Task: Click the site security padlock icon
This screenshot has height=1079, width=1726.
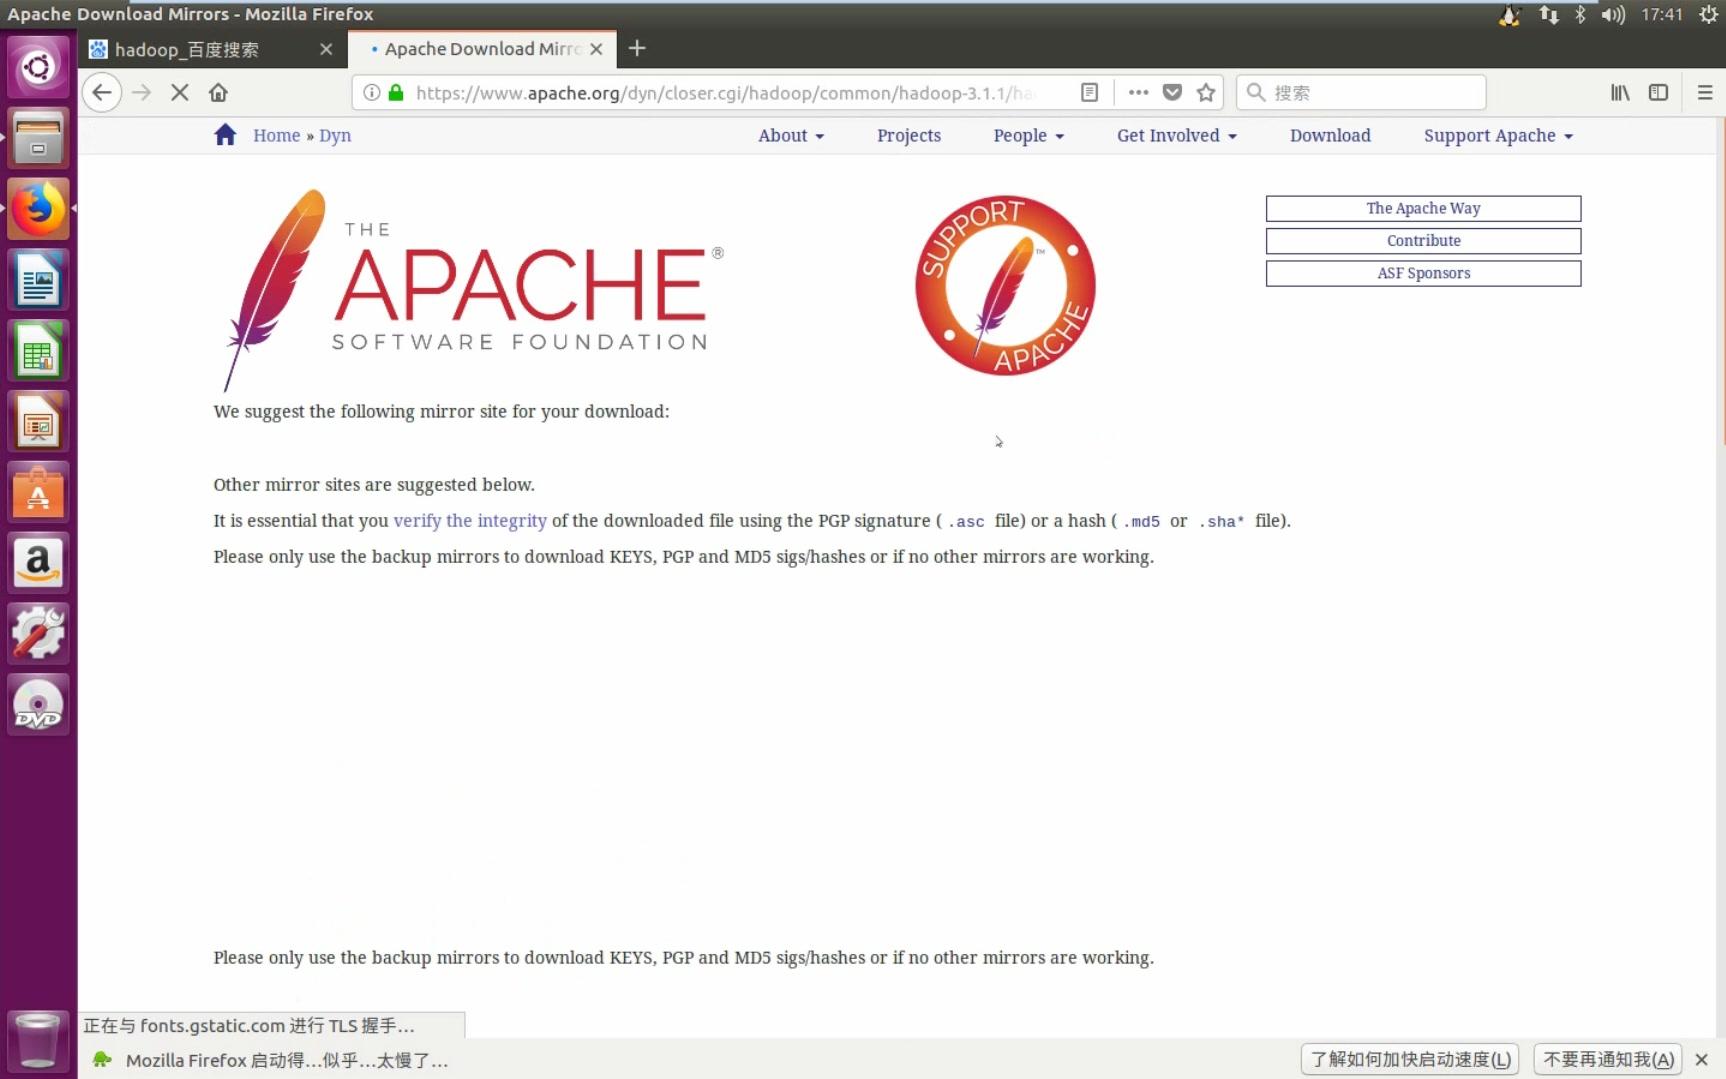Action: (x=394, y=93)
